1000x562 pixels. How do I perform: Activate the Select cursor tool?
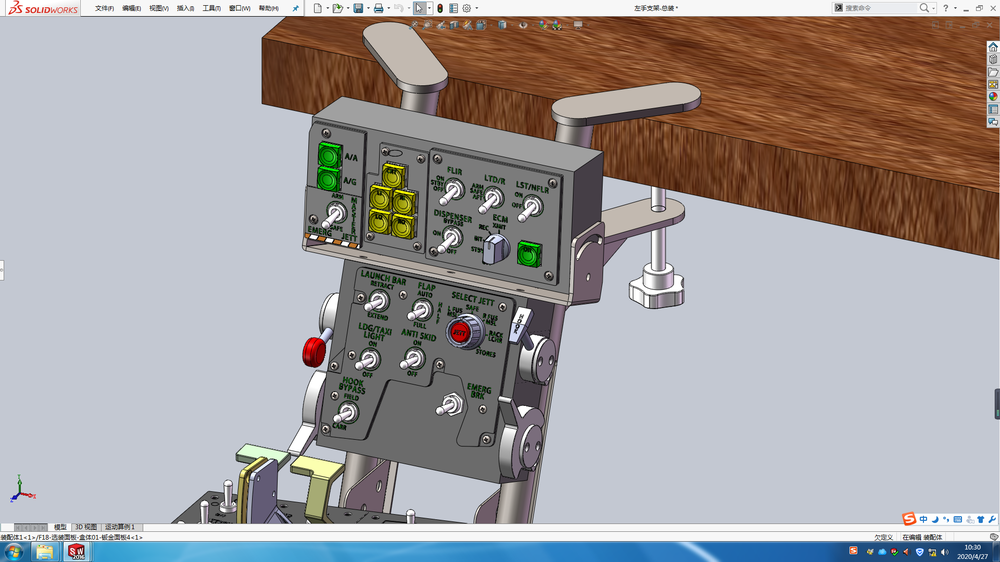click(x=419, y=8)
